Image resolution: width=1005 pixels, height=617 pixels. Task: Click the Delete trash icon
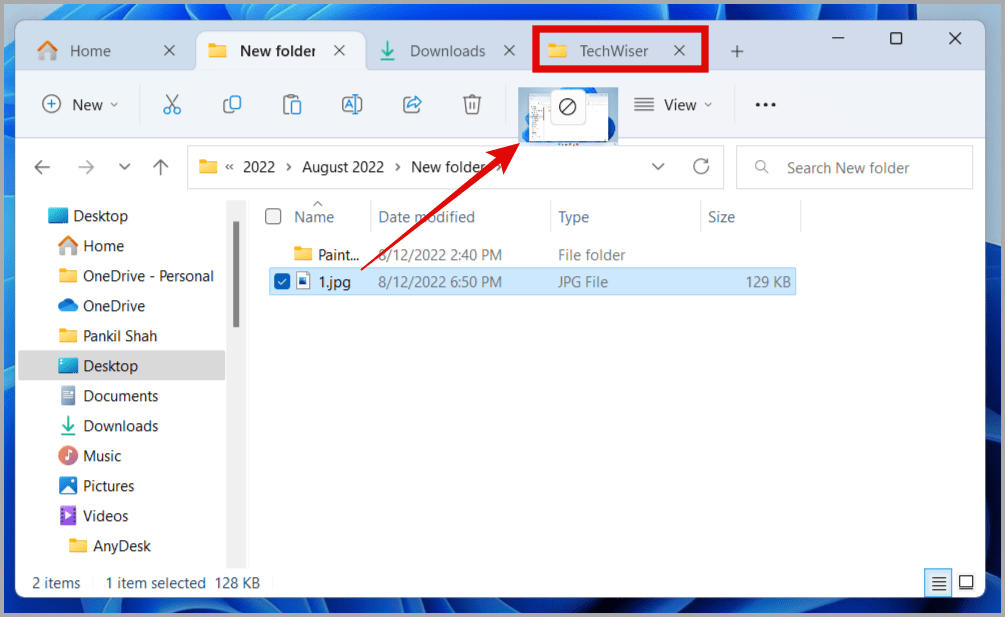[x=472, y=104]
